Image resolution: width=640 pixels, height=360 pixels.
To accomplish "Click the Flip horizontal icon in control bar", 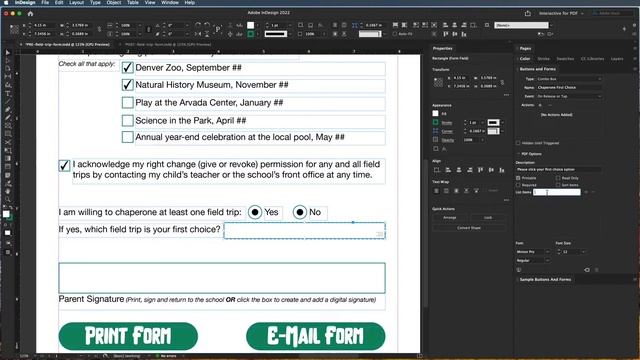I will (198, 34).
